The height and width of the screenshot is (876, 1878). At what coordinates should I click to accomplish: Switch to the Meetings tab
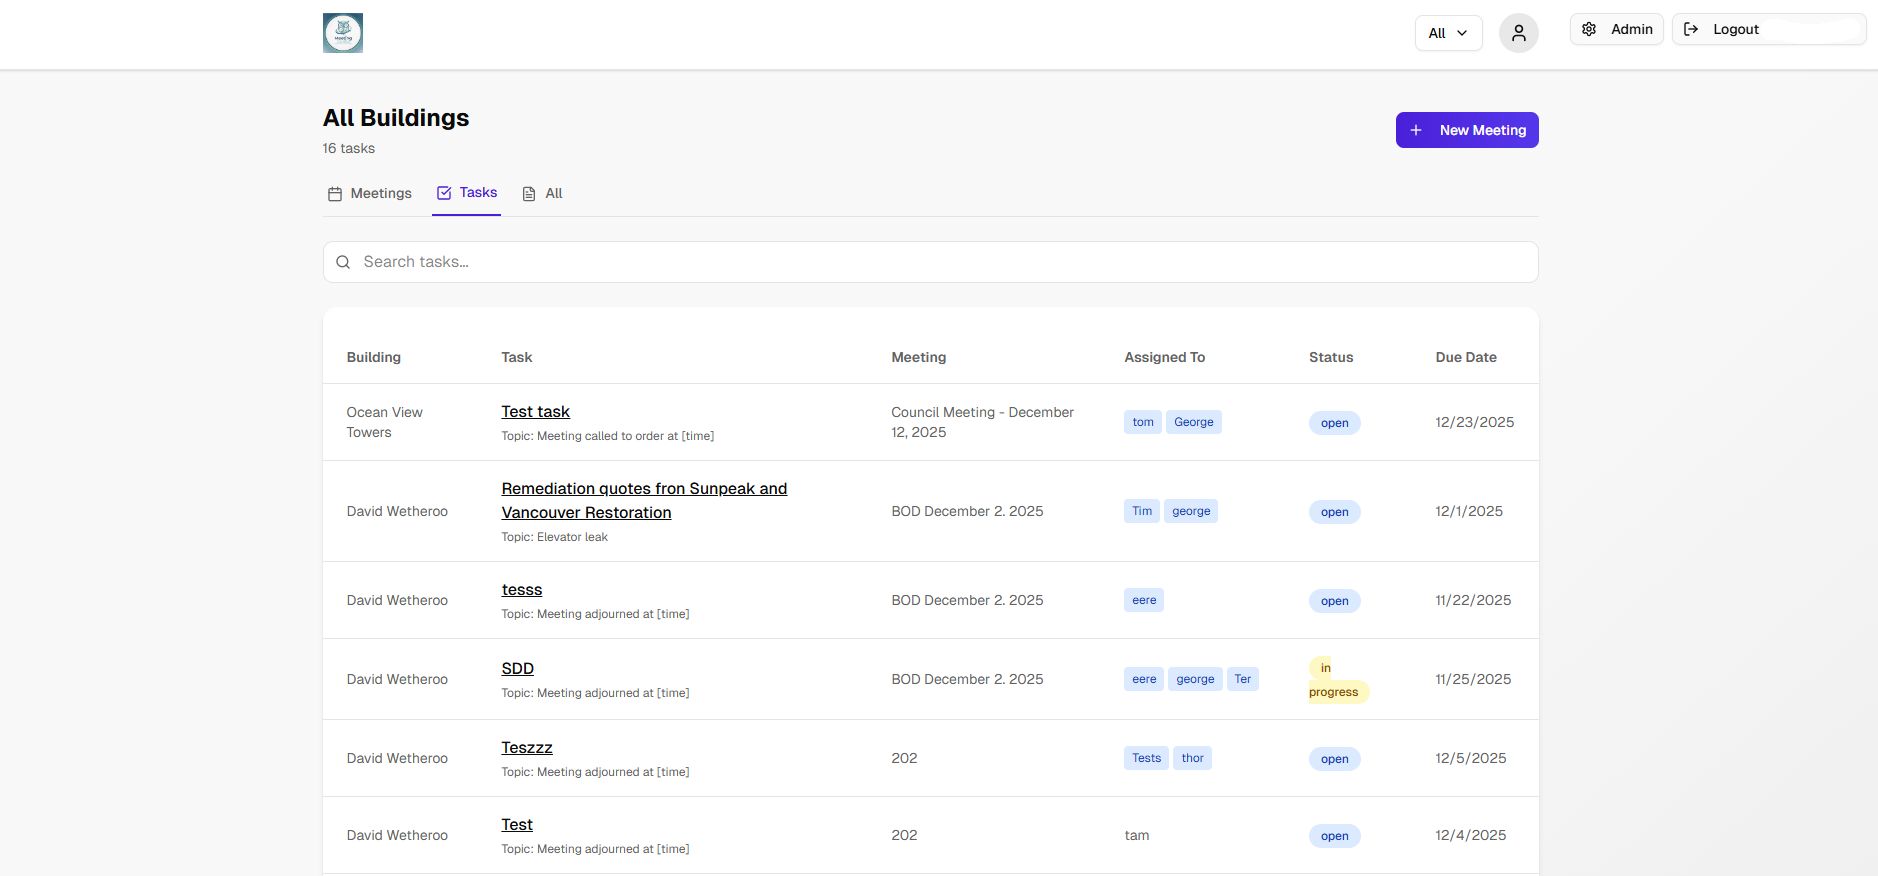(380, 193)
